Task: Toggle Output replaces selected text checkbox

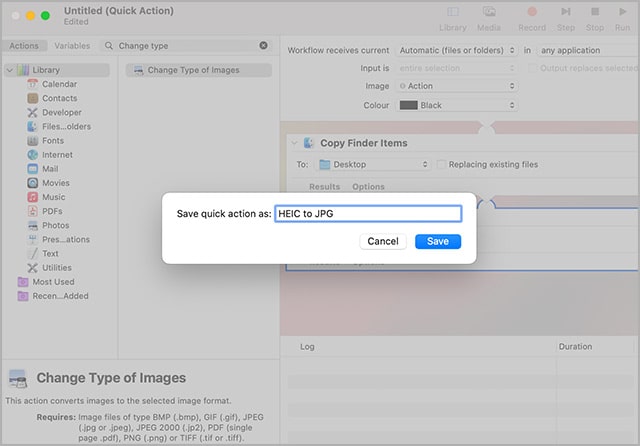Action: (x=532, y=68)
